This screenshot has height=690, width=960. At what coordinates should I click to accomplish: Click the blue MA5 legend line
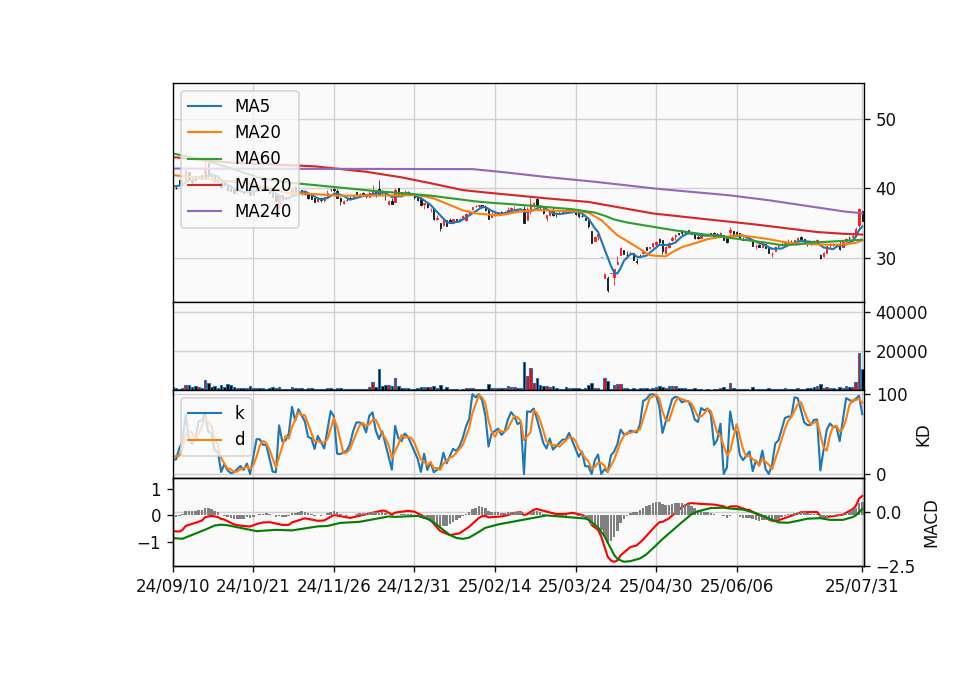tap(204, 106)
